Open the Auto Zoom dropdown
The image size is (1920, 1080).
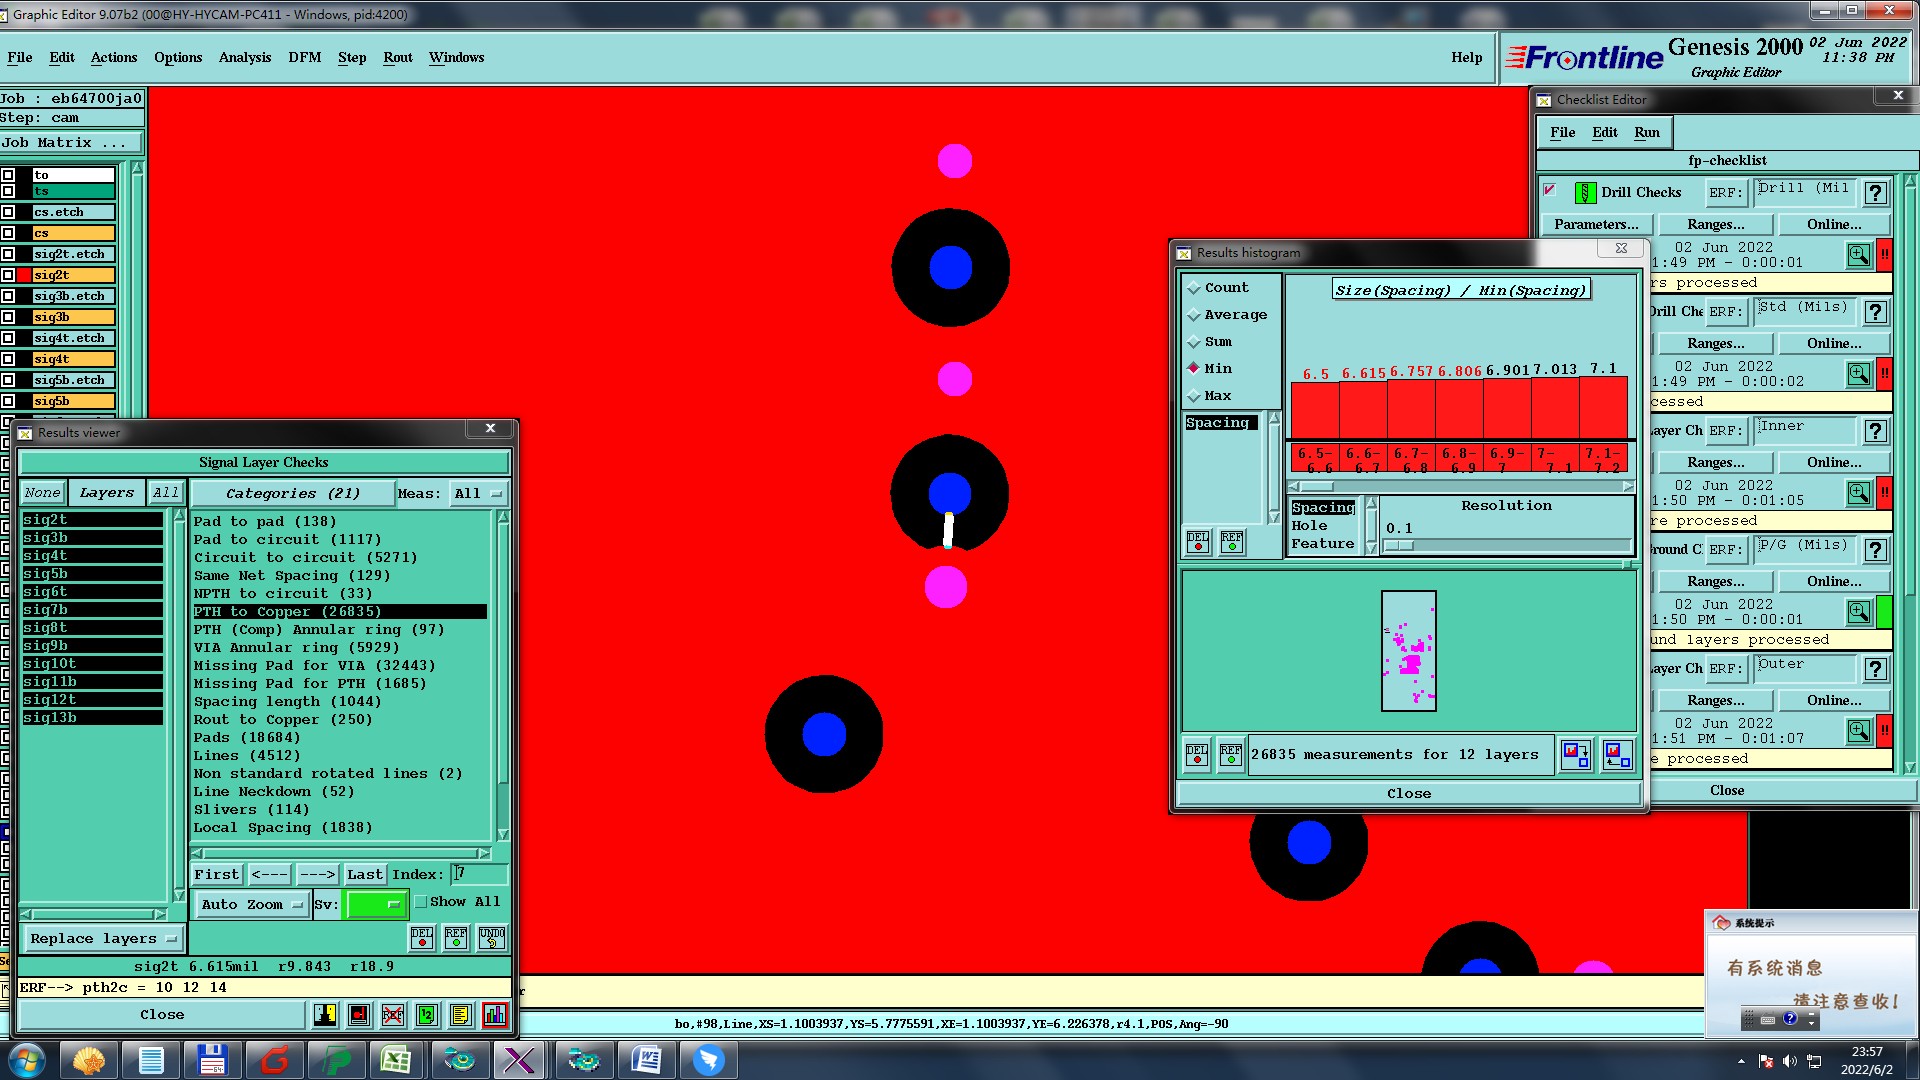tap(251, 904)
